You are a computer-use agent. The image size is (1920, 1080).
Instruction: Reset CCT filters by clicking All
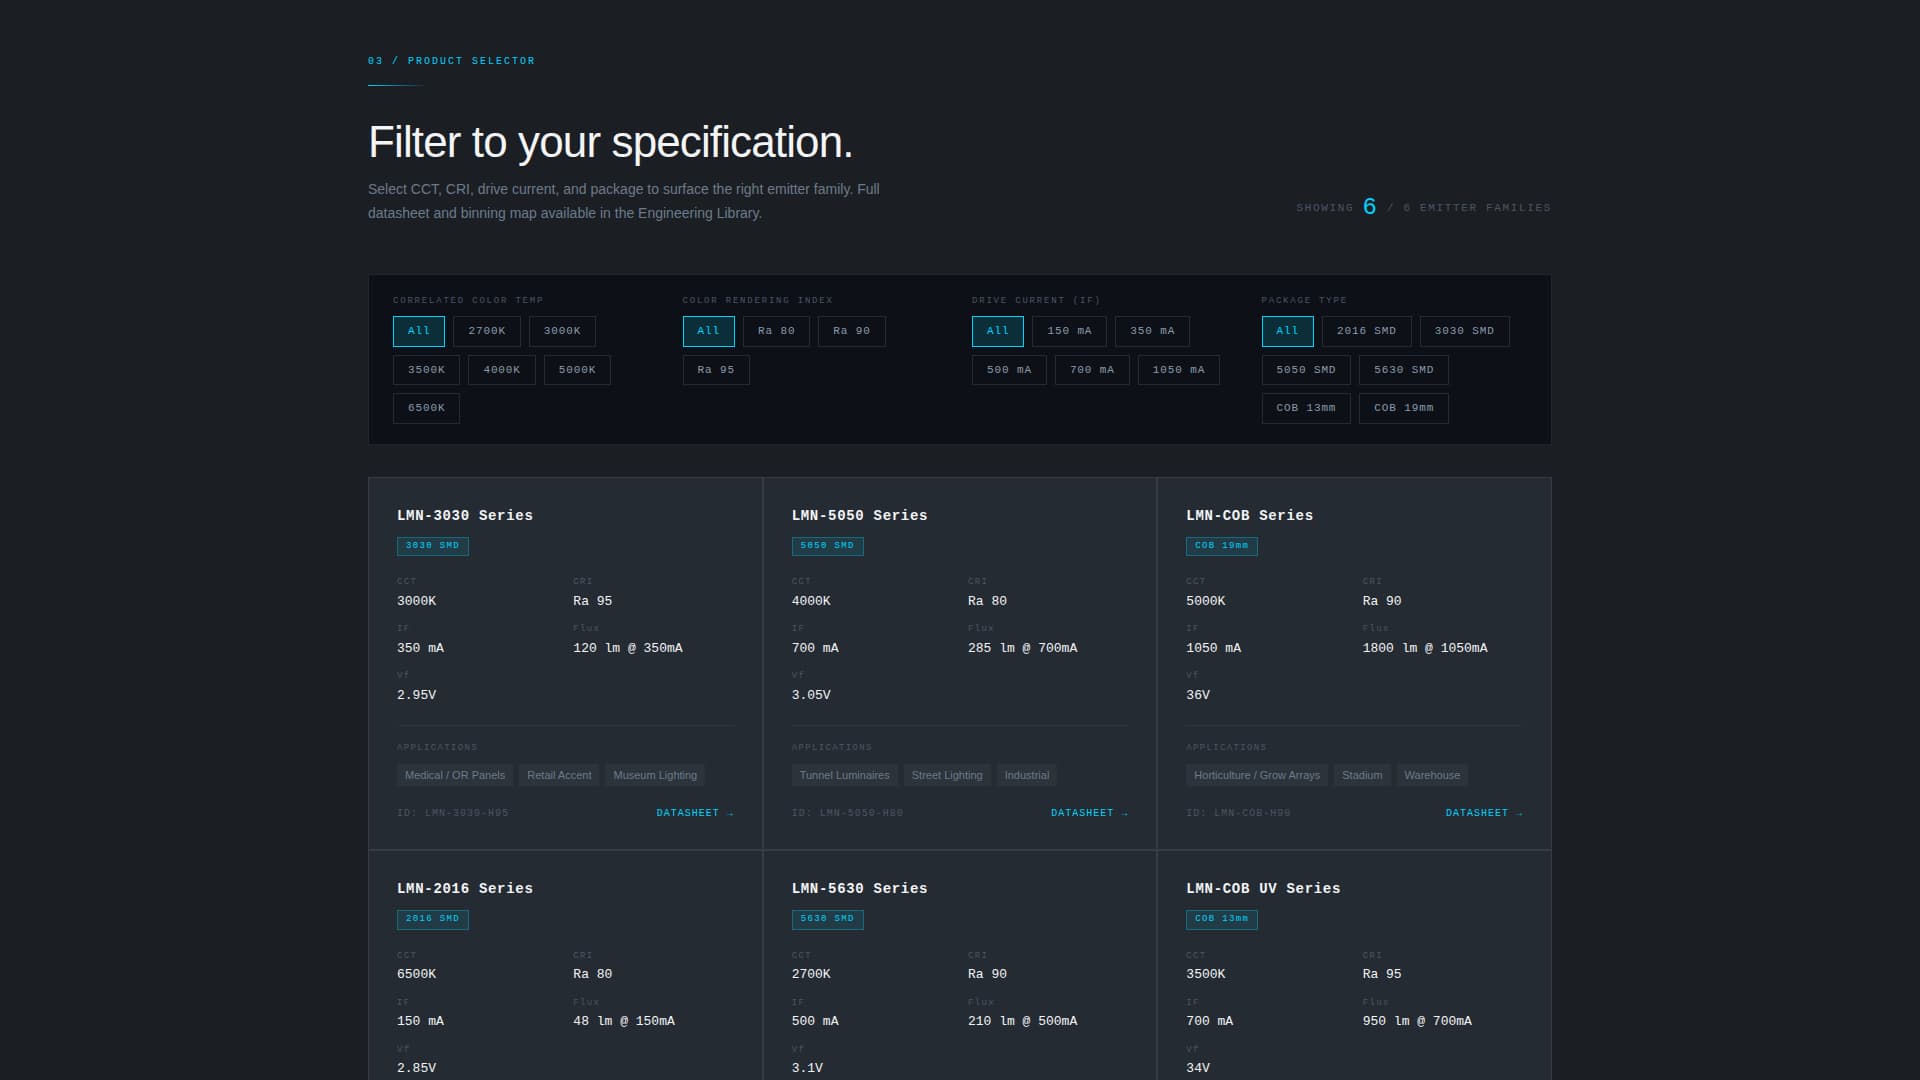[418, 331]
